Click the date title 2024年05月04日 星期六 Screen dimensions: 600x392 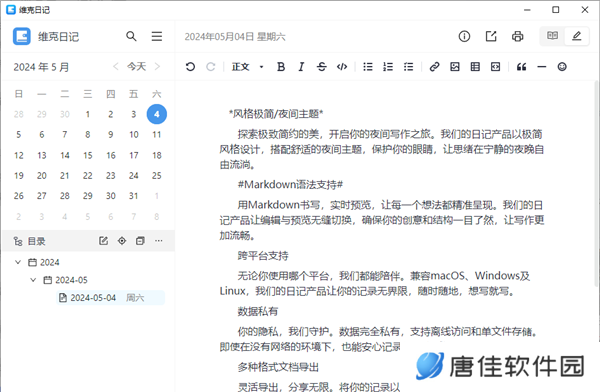[x=235, y=37]
